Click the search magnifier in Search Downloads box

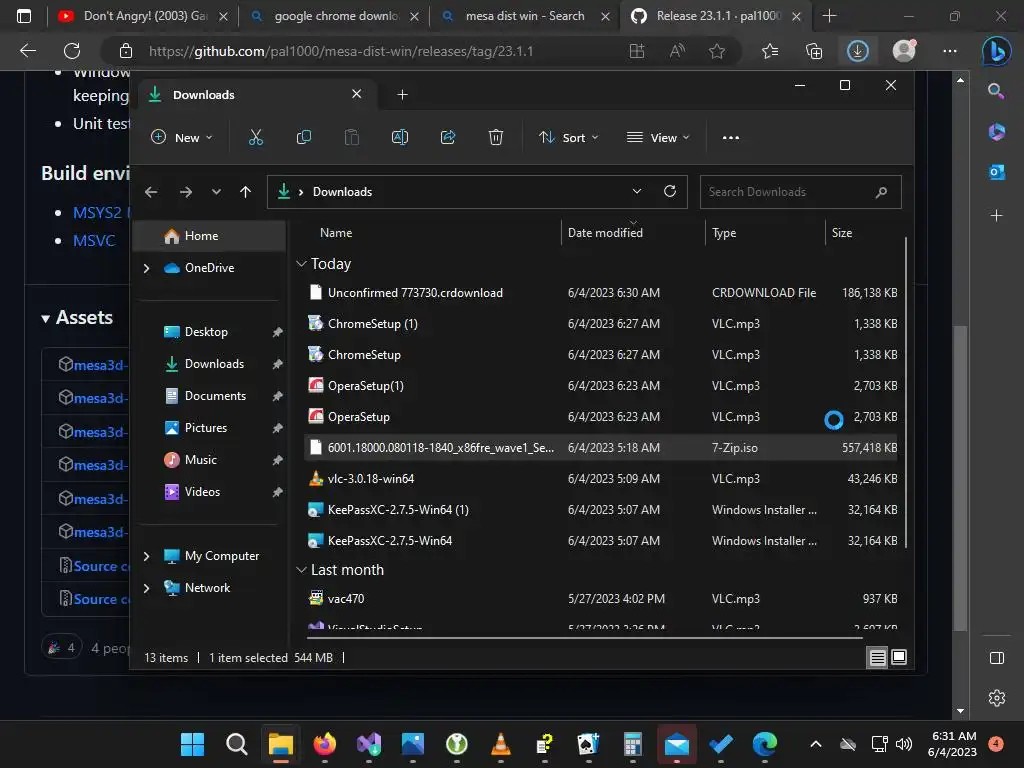881,192
